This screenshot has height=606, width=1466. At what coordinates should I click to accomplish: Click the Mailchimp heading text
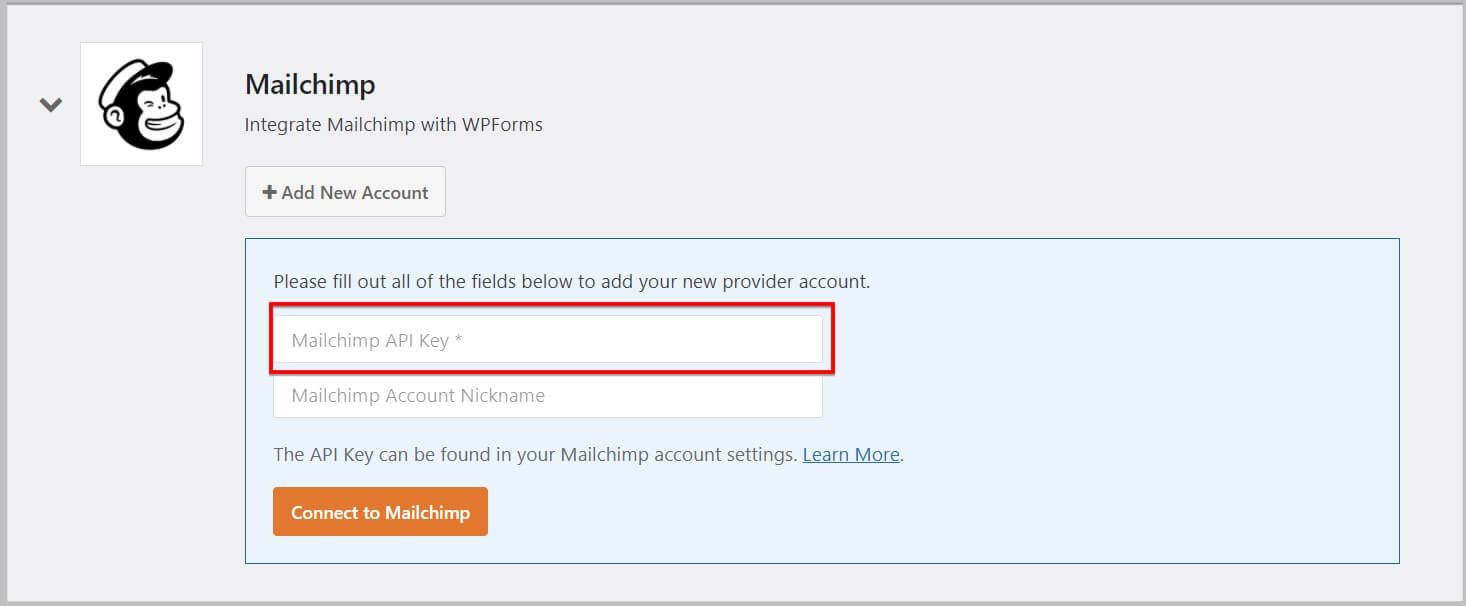(310, 84)
